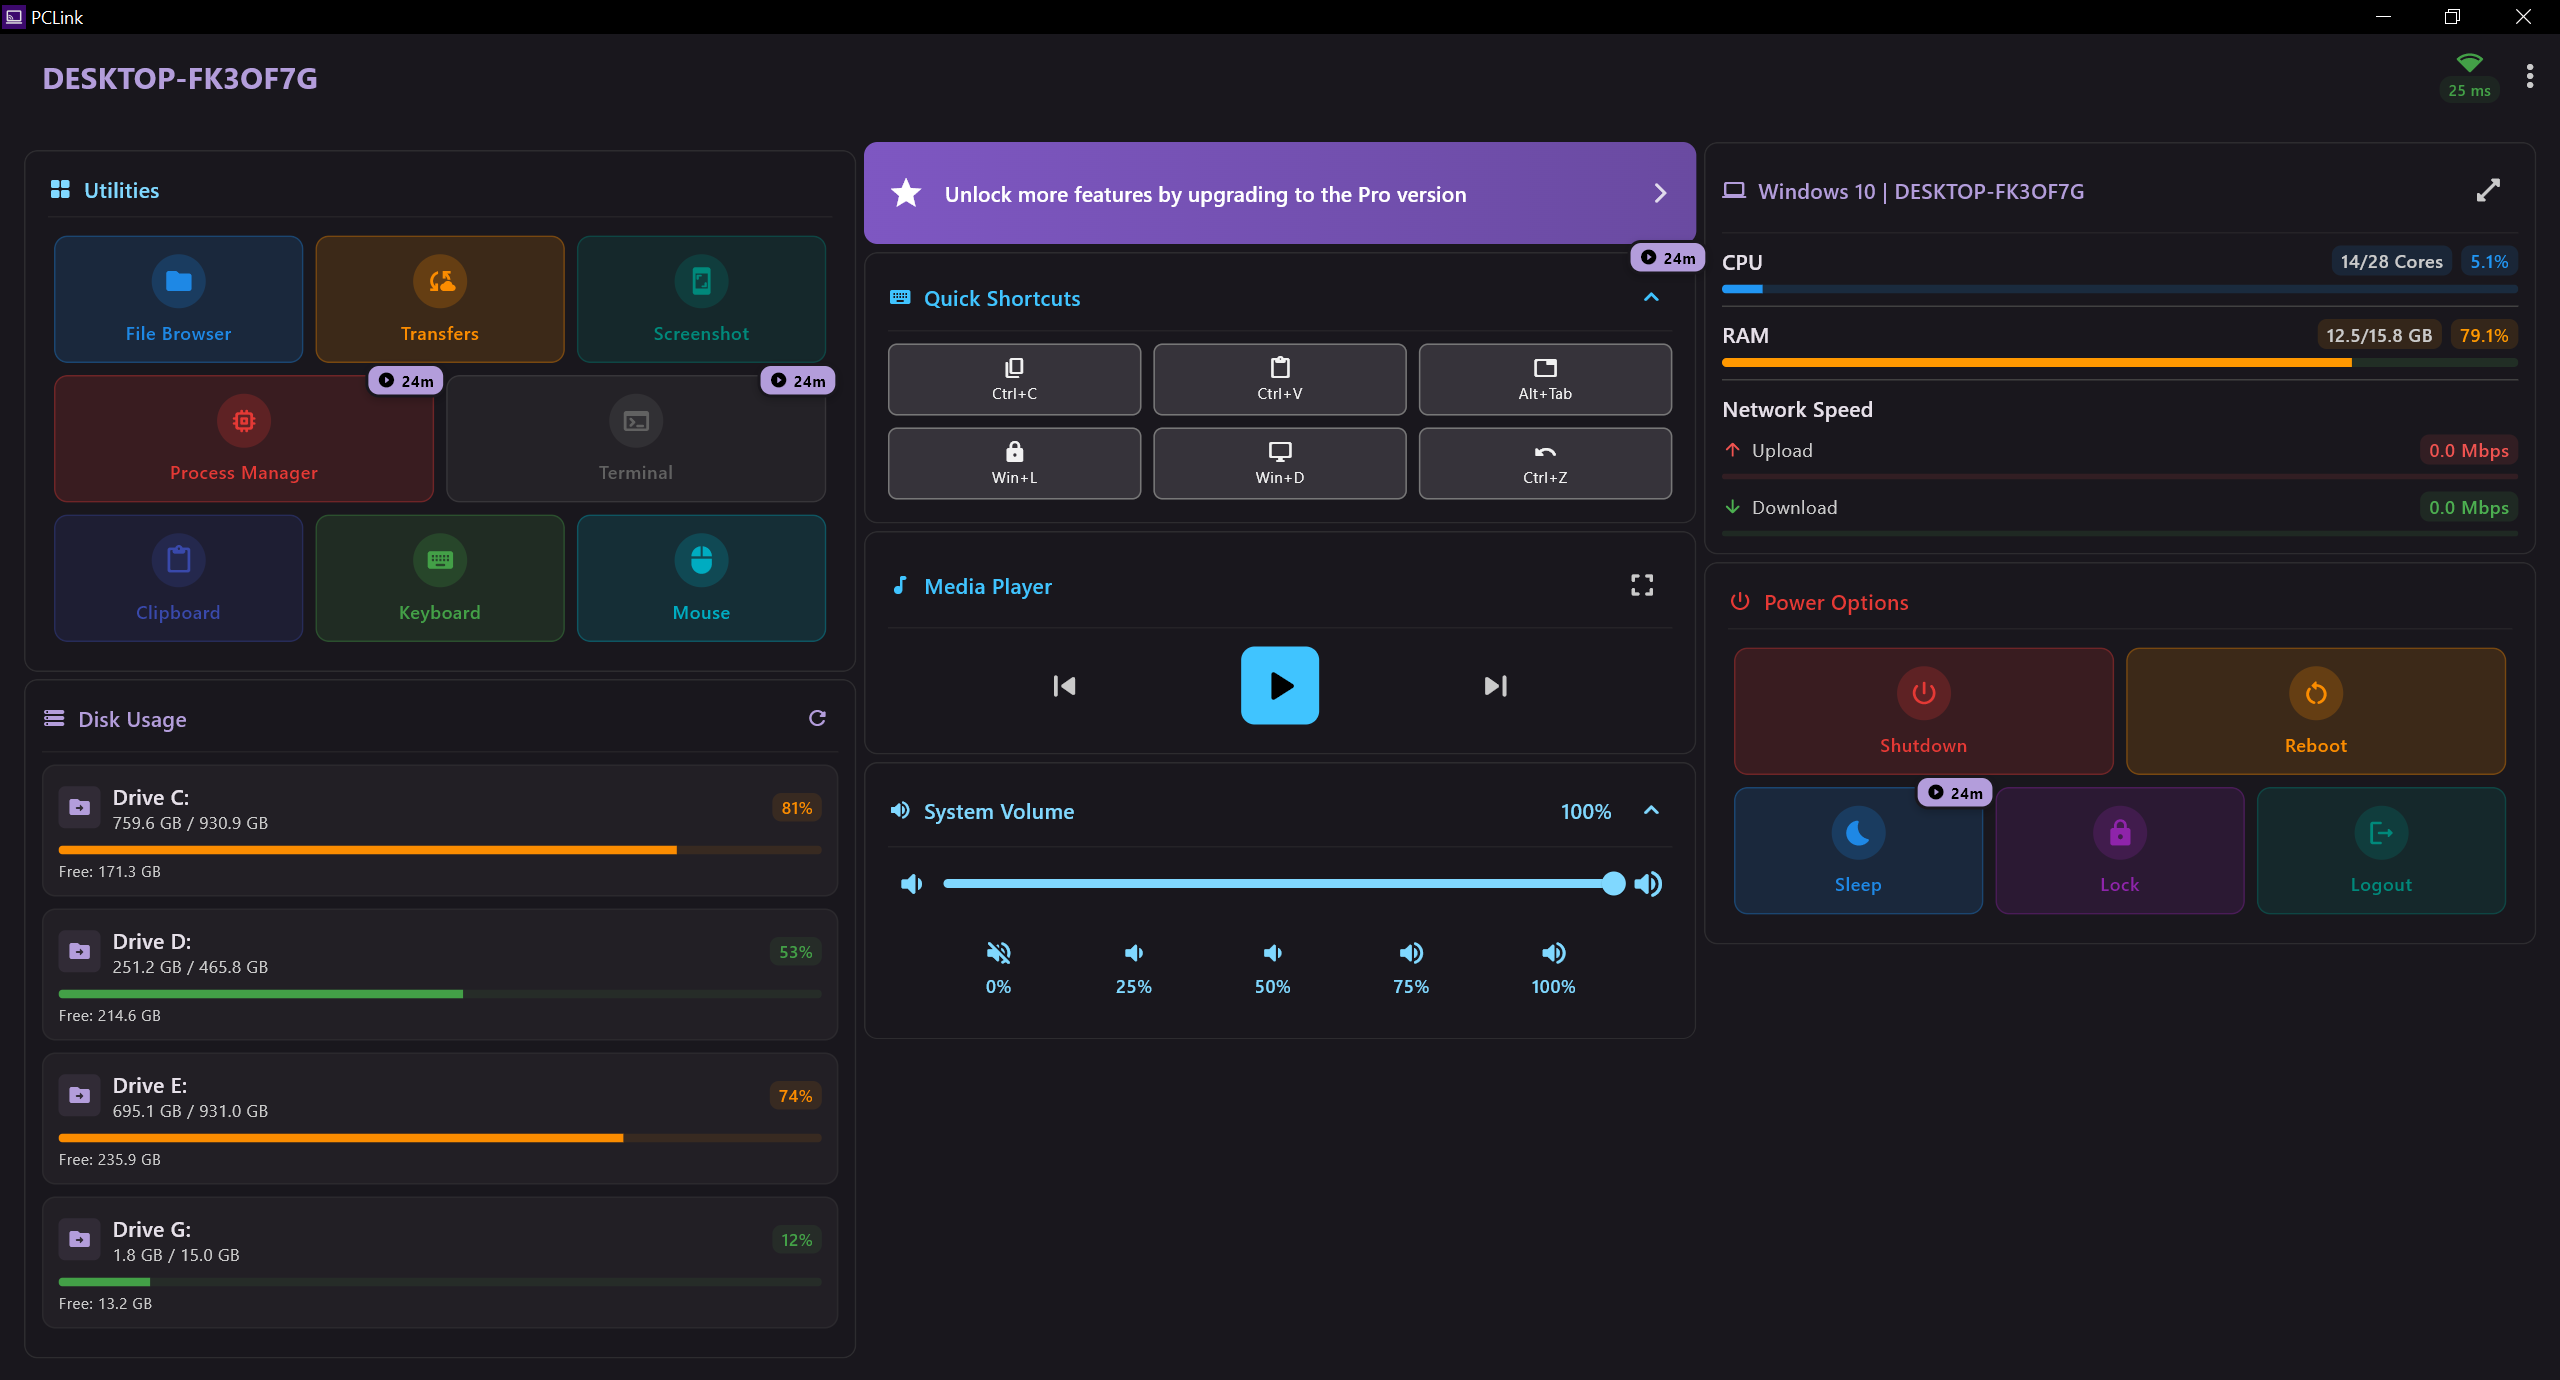The width and height of the screenshot is (2560, 1380).
Task: Open the File Browser utility
Action: click(178, 299)
